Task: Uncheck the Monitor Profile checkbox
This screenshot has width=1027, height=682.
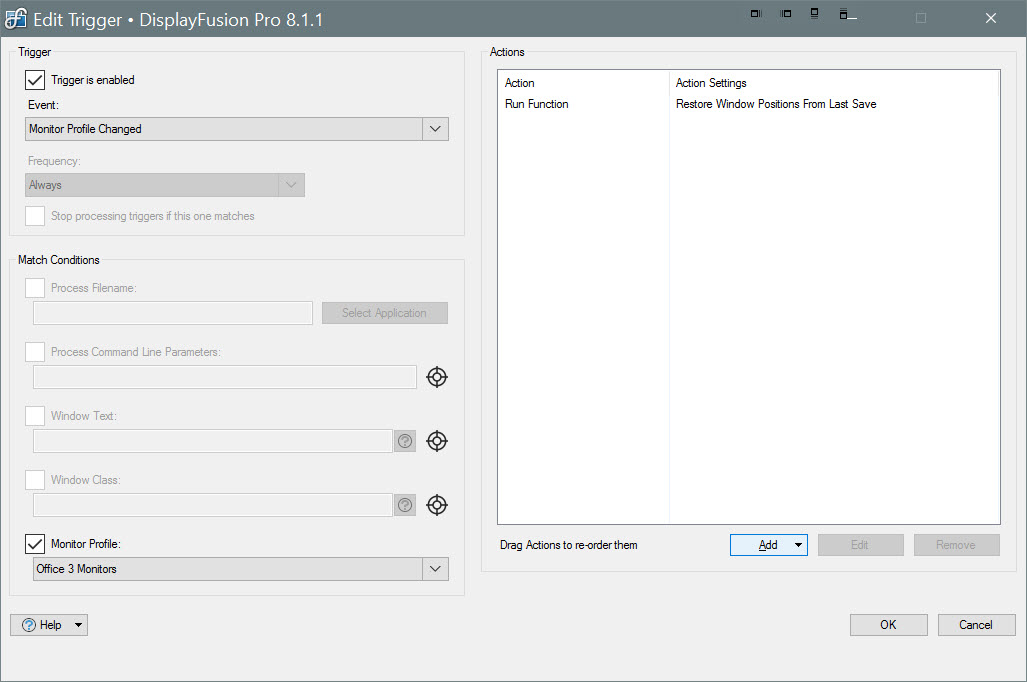Action: coord(35,544)
